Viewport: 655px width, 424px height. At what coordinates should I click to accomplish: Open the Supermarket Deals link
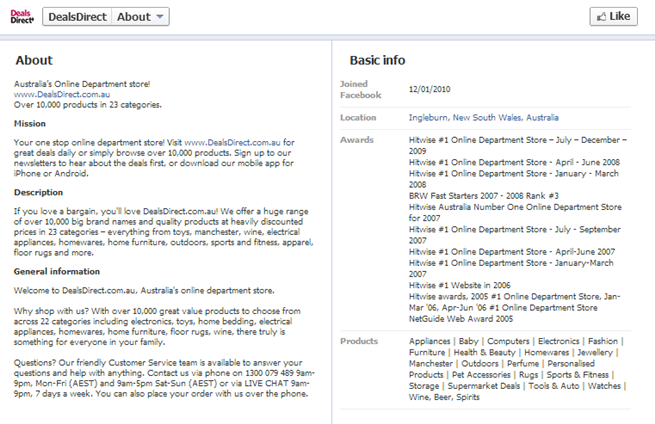coord(484,386)
